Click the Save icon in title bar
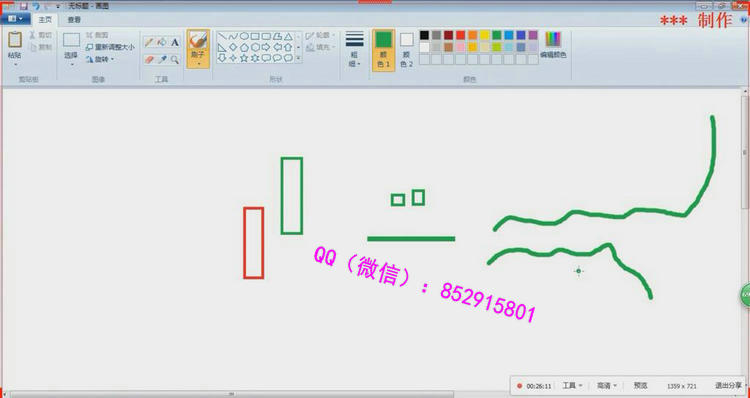Image resolution: width=750 pixels, height=398 pixels. pyautogui.click(x=23, y=6)
